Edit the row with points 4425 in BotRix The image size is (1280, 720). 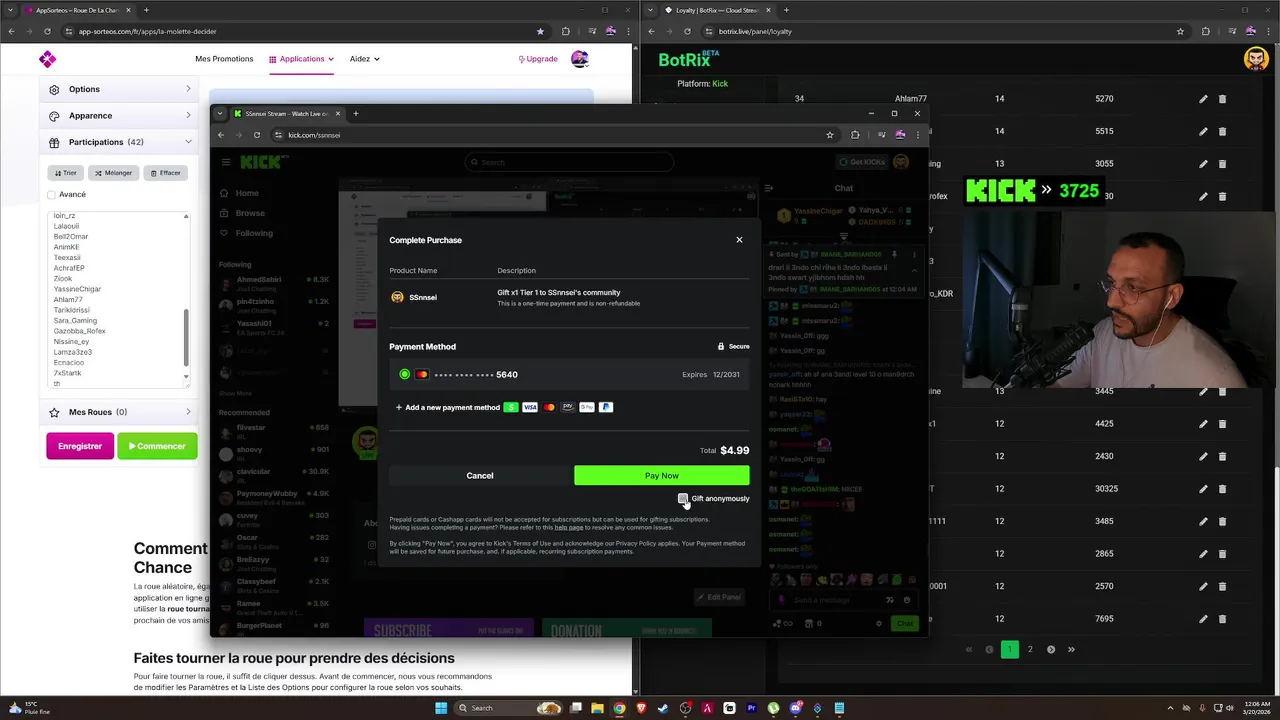(1203, 424)
